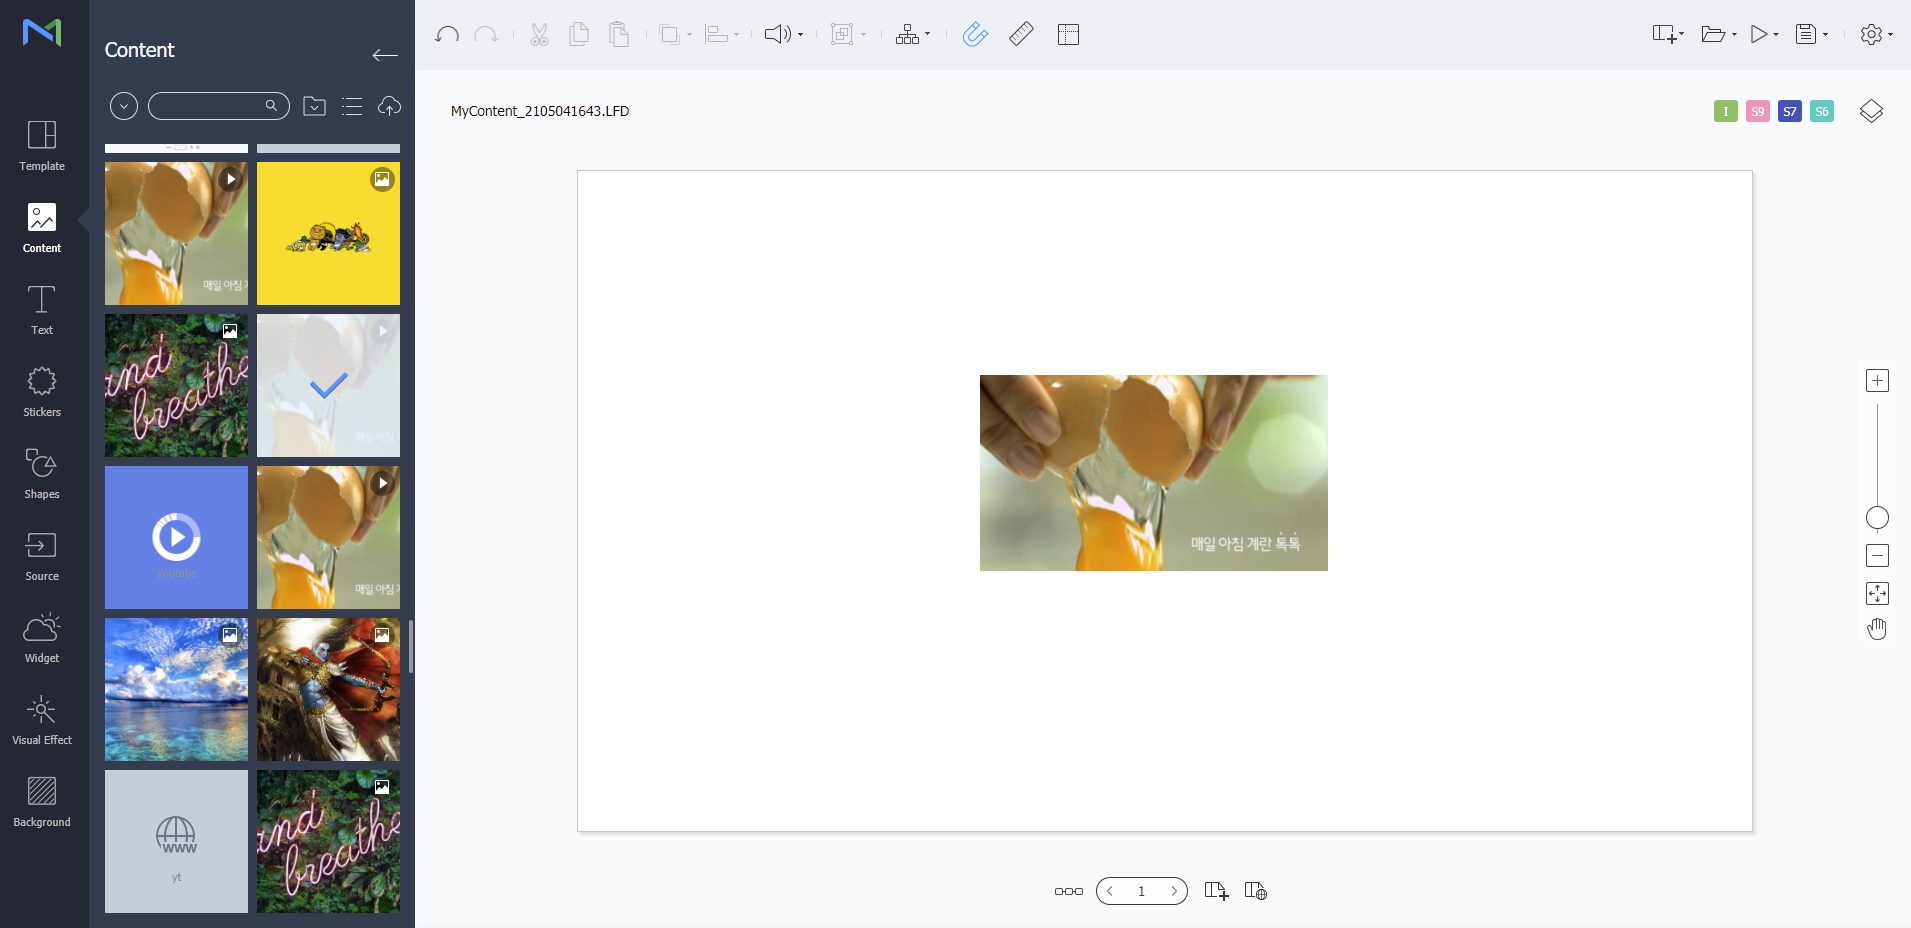This screenshot has width=1911, height=928.
Task: Toggle the layers panel icon
Action: [1871, 111]
